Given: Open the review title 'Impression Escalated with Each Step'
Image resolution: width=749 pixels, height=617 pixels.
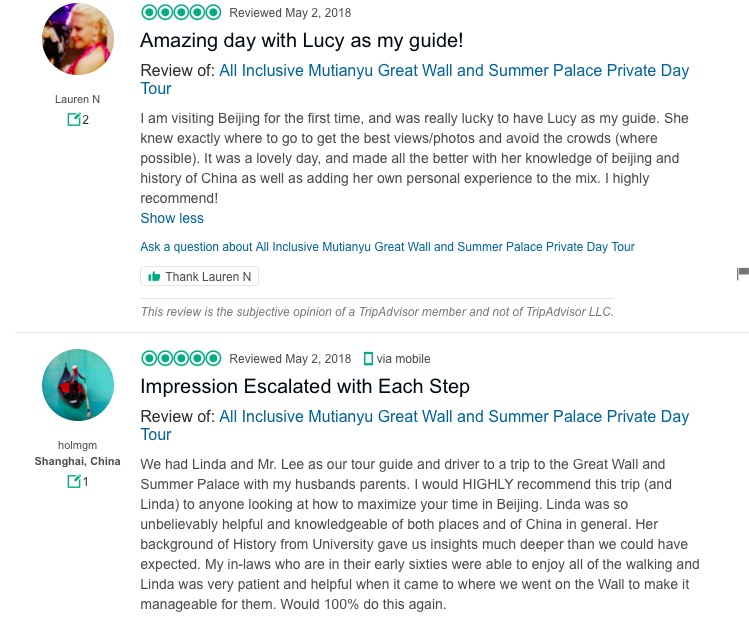Looking at the screenshot, I should pos(305,386).
